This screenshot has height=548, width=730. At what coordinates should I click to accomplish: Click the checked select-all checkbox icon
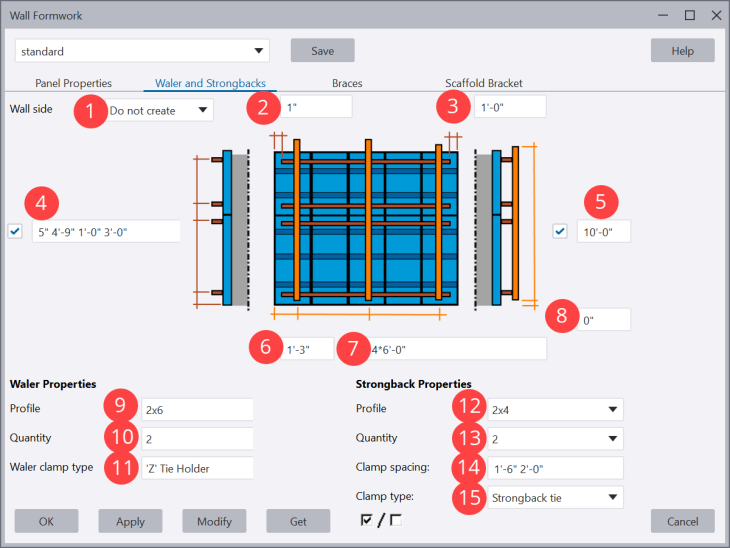pos(367,520)
